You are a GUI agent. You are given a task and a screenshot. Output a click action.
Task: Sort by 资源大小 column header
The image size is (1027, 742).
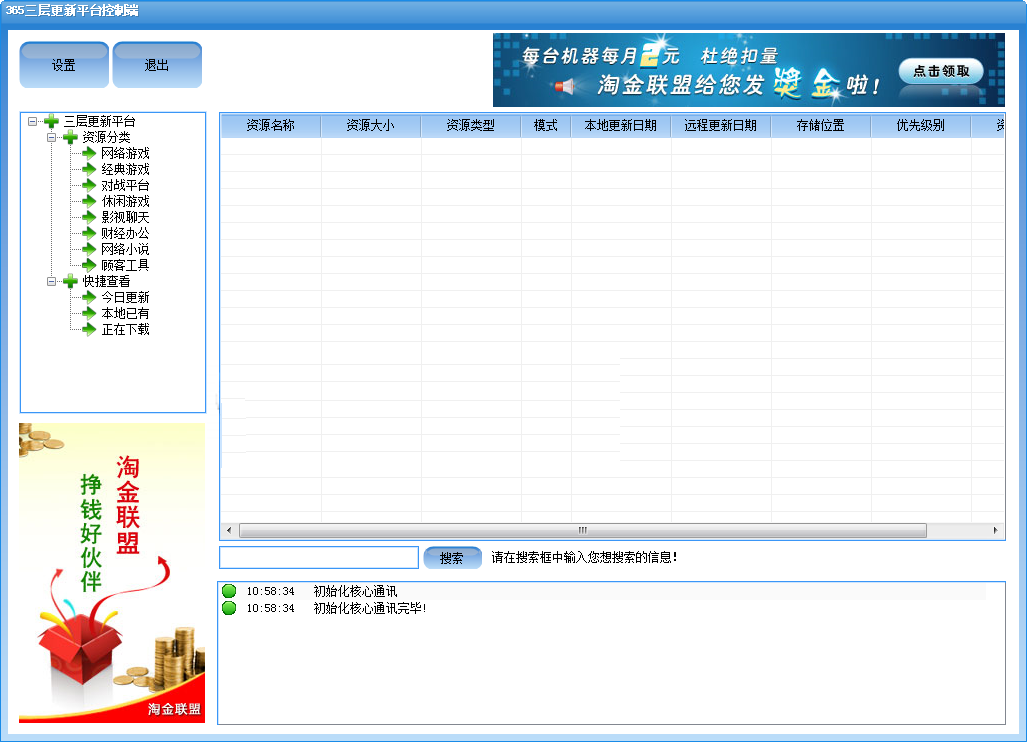tap(371, 126)
